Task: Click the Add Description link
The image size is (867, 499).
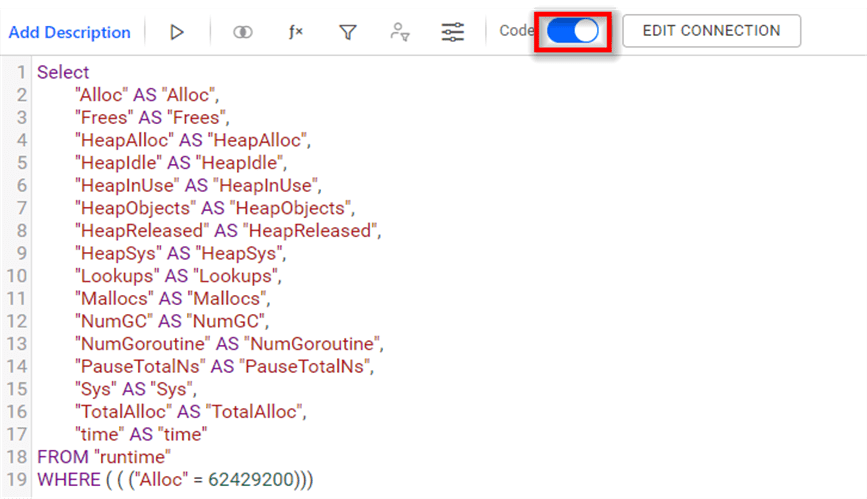Action: [x=70, y=32]
